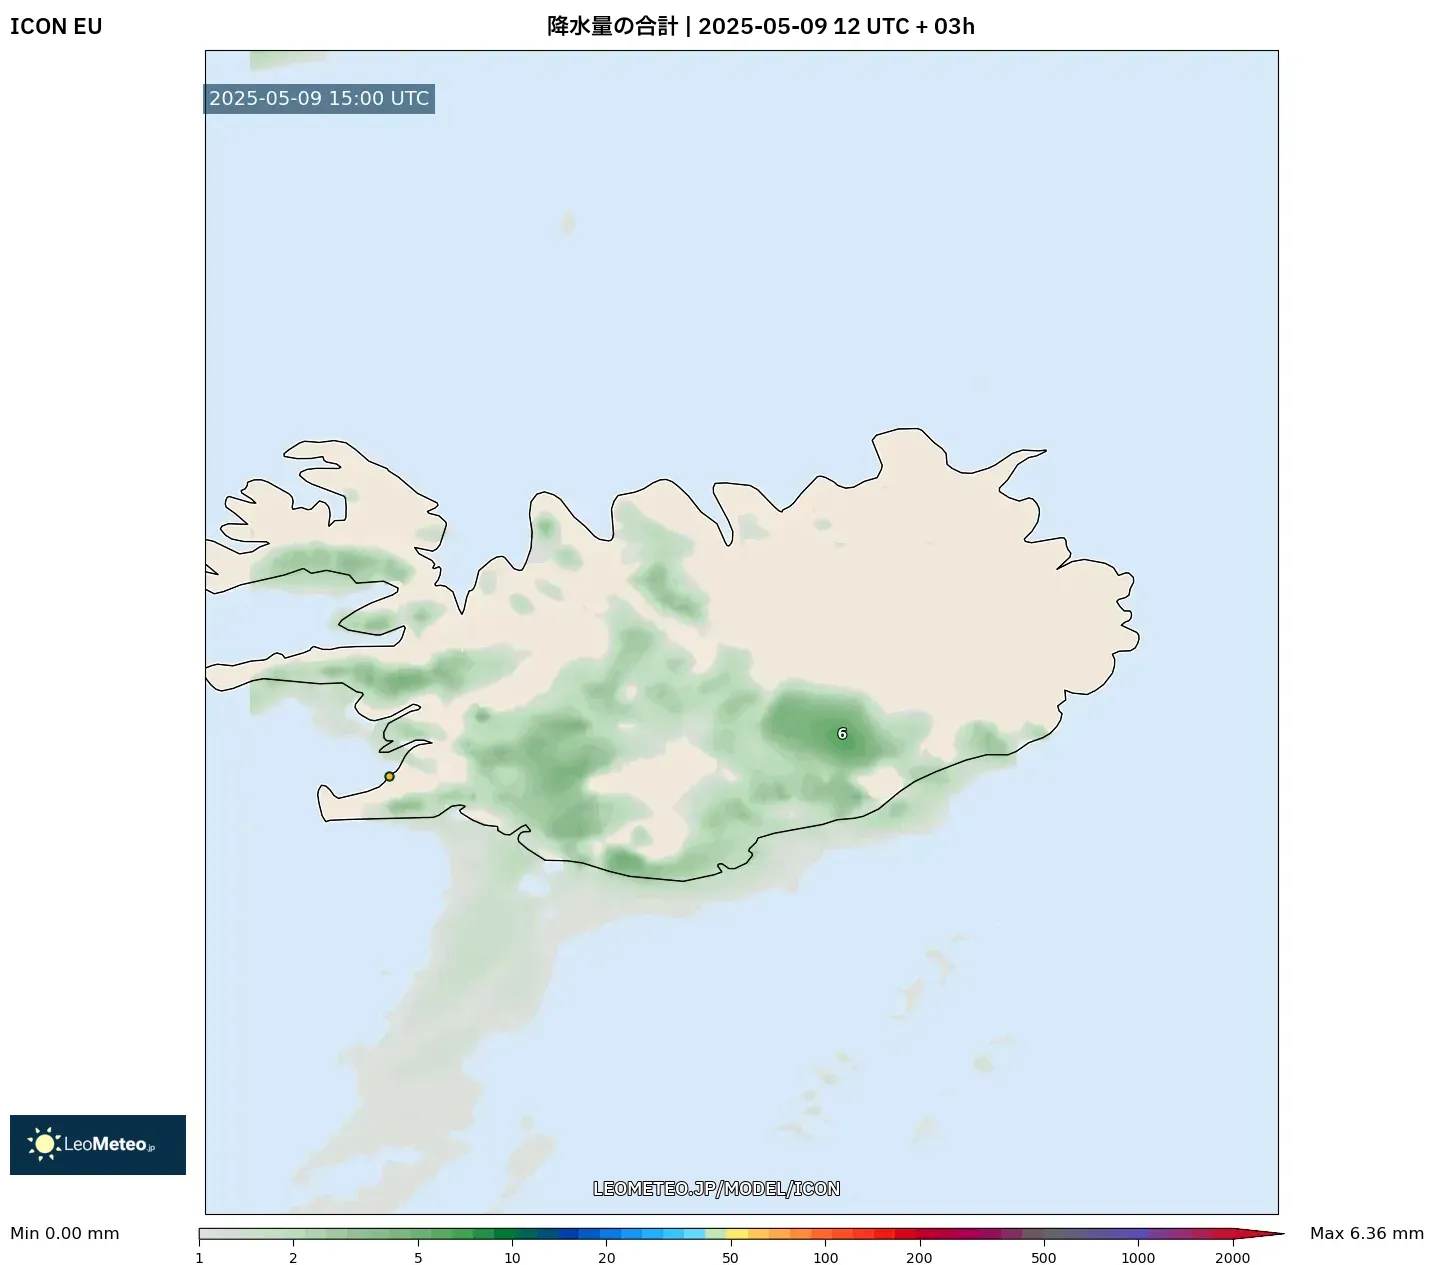This screenshot has height=1265, width=1434.
Task: Click the chart title with '12 UTC + 03h'
Action: (761, 26)
